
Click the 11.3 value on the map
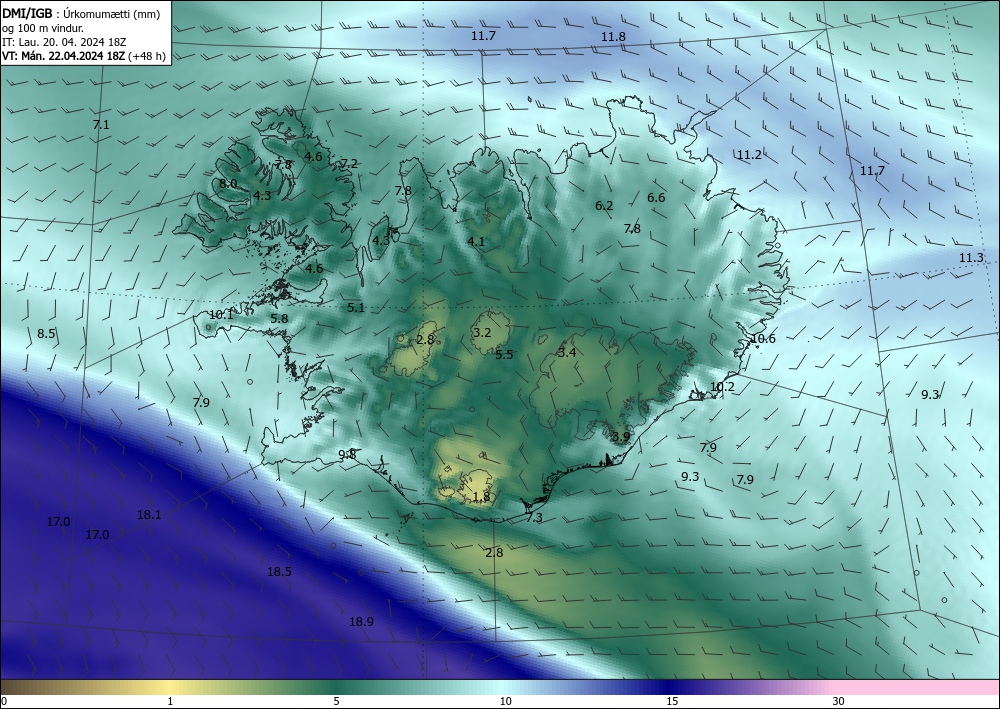pyautogui.click(x=971, y=258)
